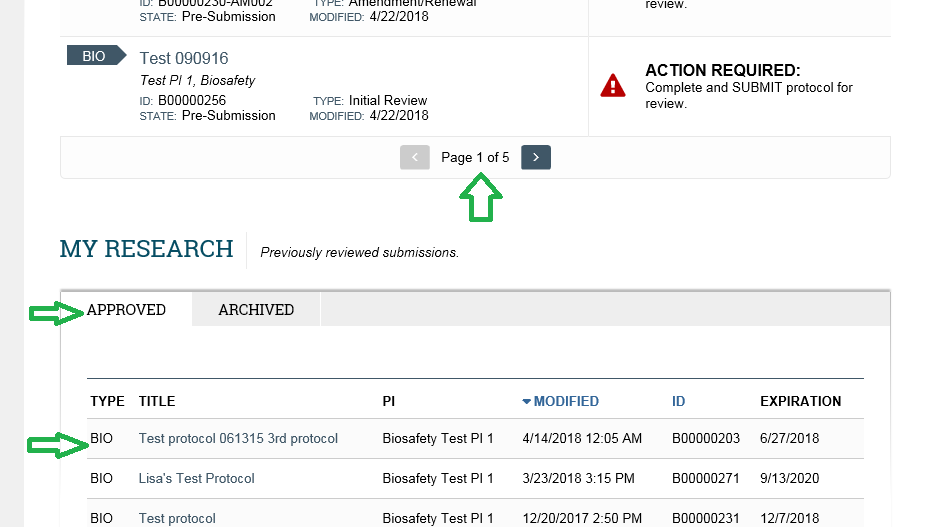Click green arrow beside first BIO row
Image resolution: width=925 pixels, height=527 pixels.
click(57, 445)
